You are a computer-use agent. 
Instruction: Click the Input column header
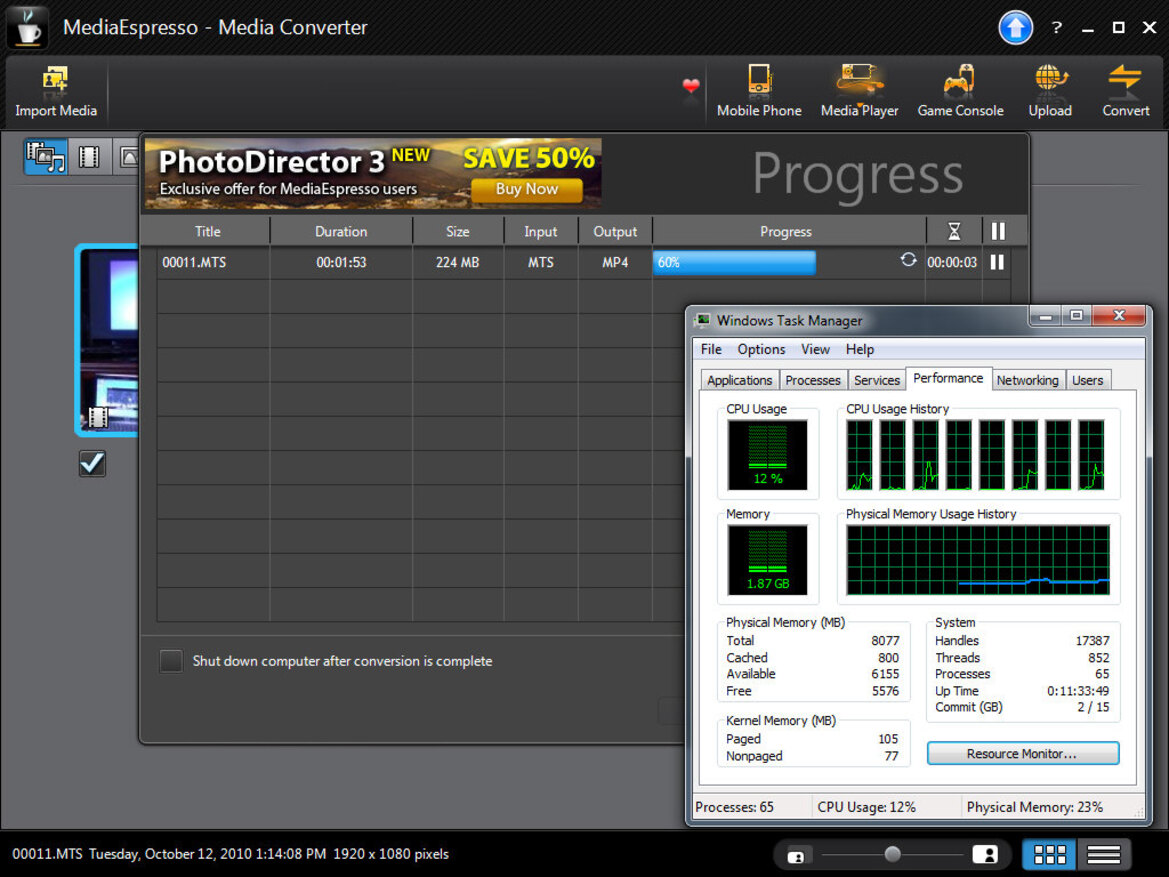click(x=541, y=232)
